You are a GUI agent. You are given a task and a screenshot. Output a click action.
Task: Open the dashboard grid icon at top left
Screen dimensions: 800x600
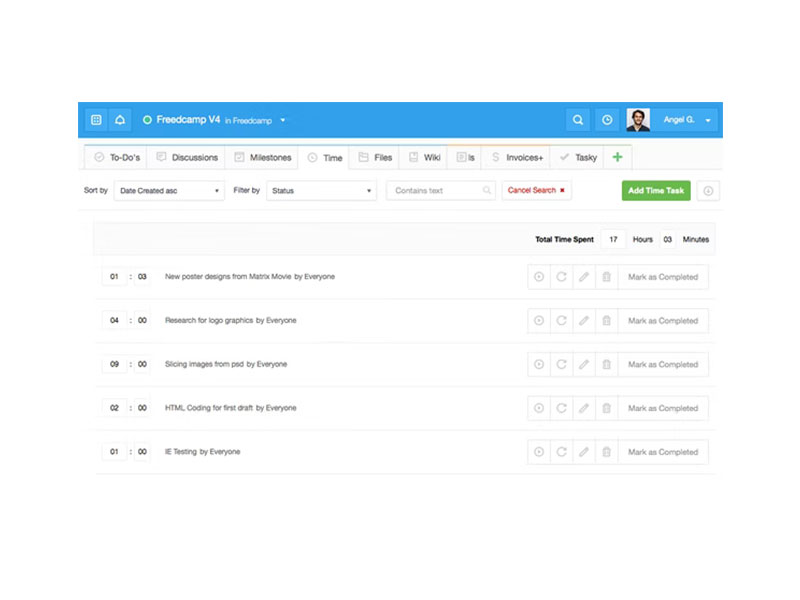tap(96, 120)
